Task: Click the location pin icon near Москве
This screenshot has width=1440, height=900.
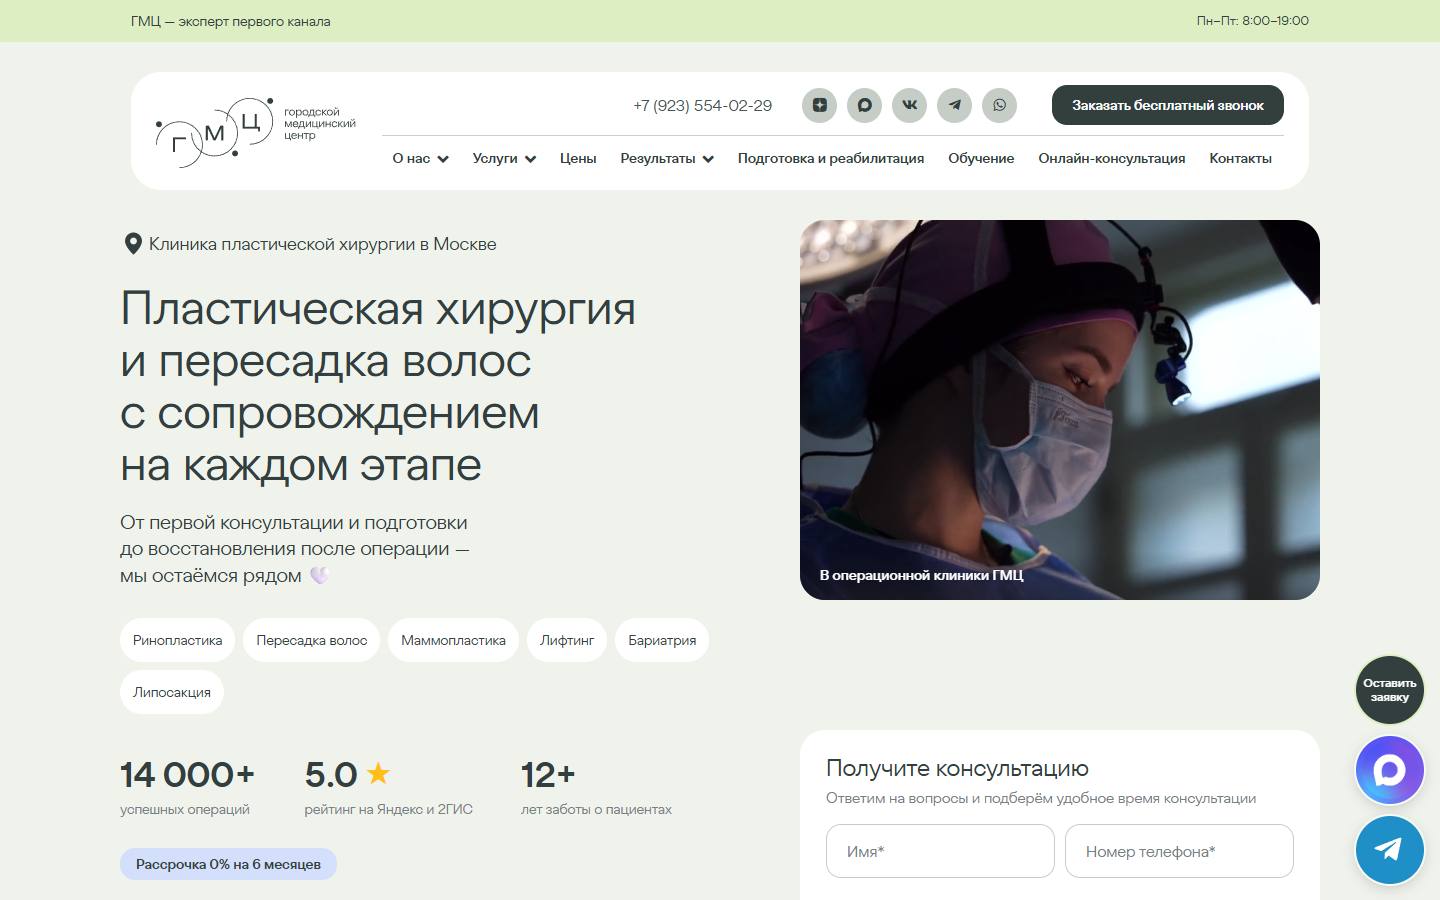Action: [132, 244]
